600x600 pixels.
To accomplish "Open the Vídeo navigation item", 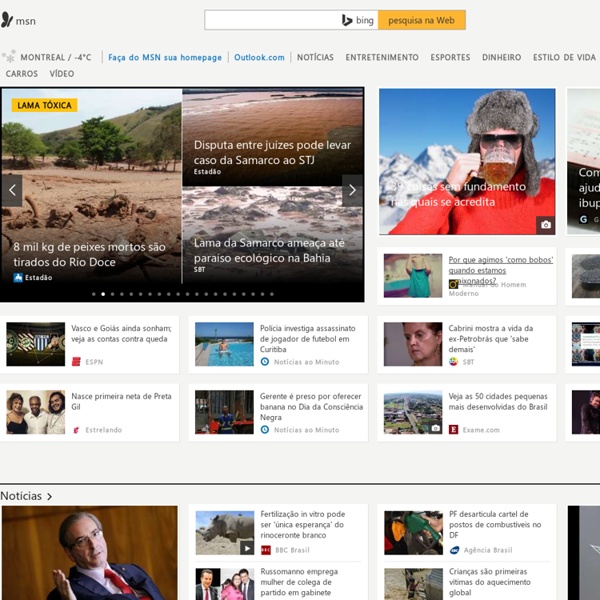I will [62, 74].
